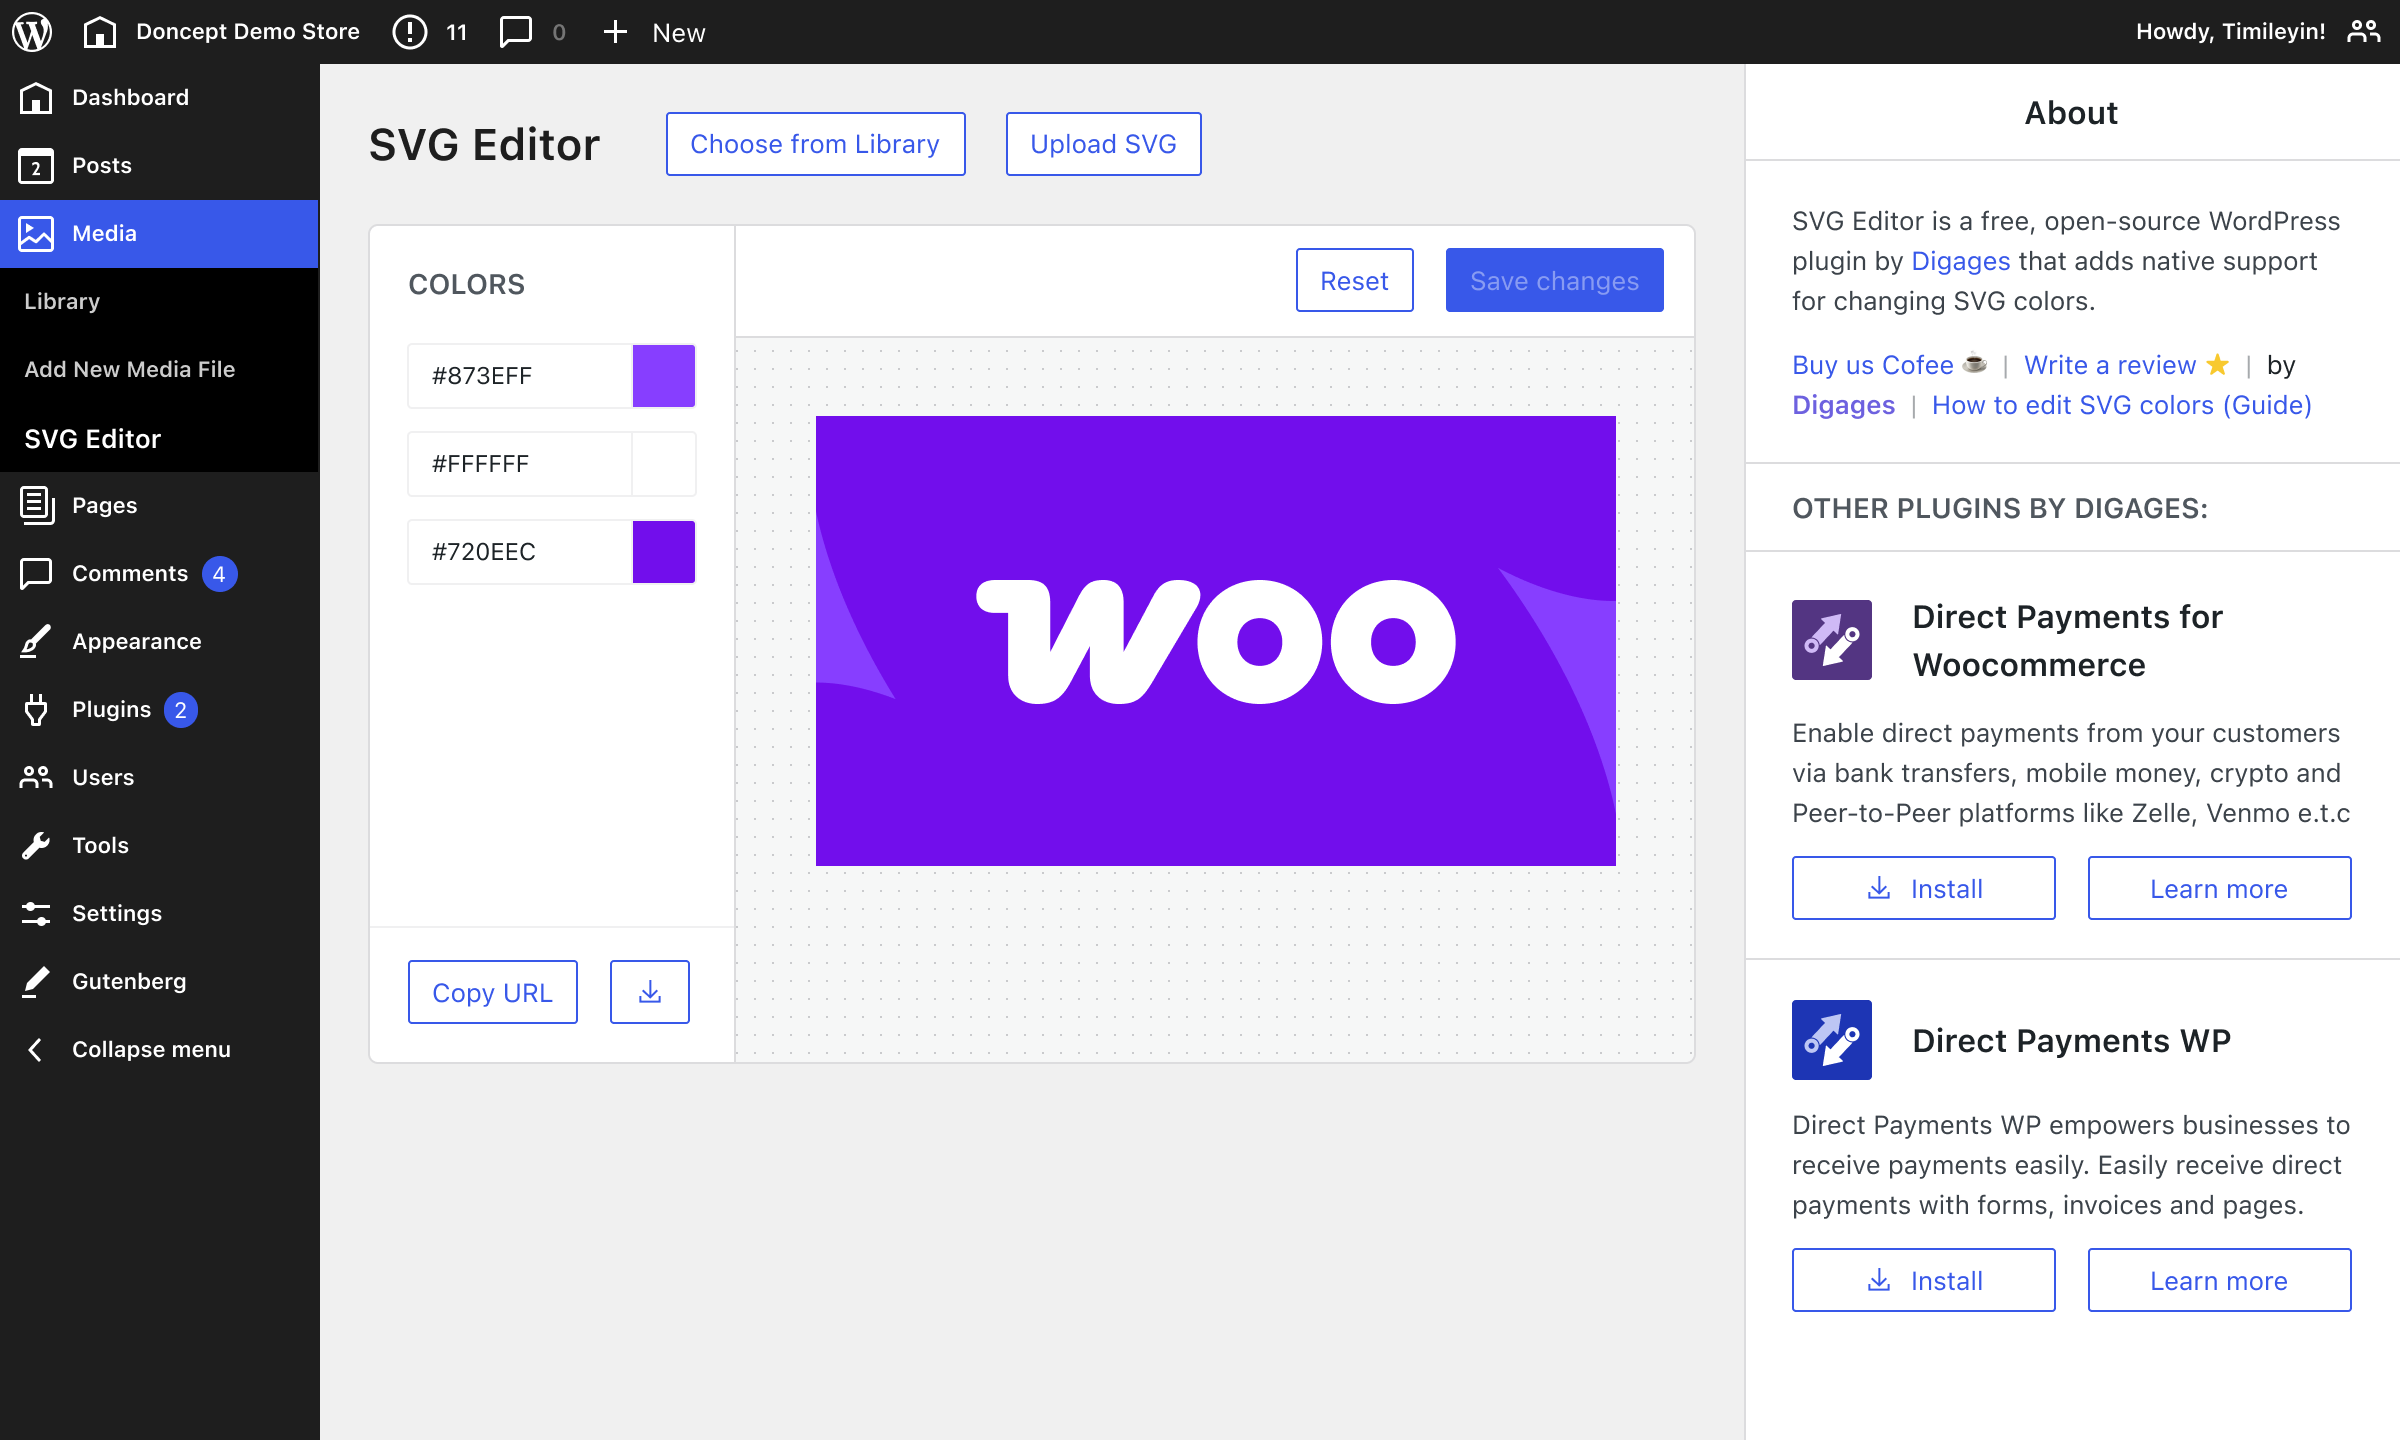Click the Dashboard house icon in sidebar

pyautogui.click(x=36, y=97)
